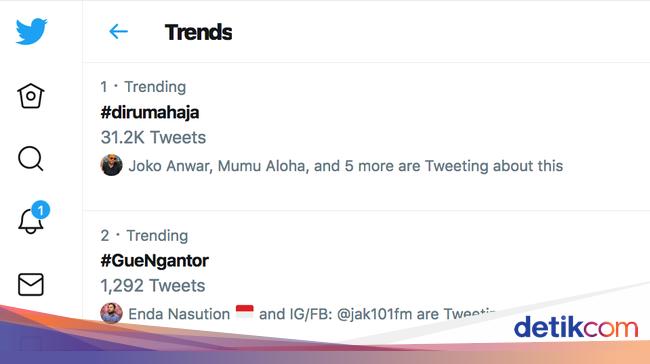
Task: Click 'Enda Nasution' name text
Action: pos(179,314)
